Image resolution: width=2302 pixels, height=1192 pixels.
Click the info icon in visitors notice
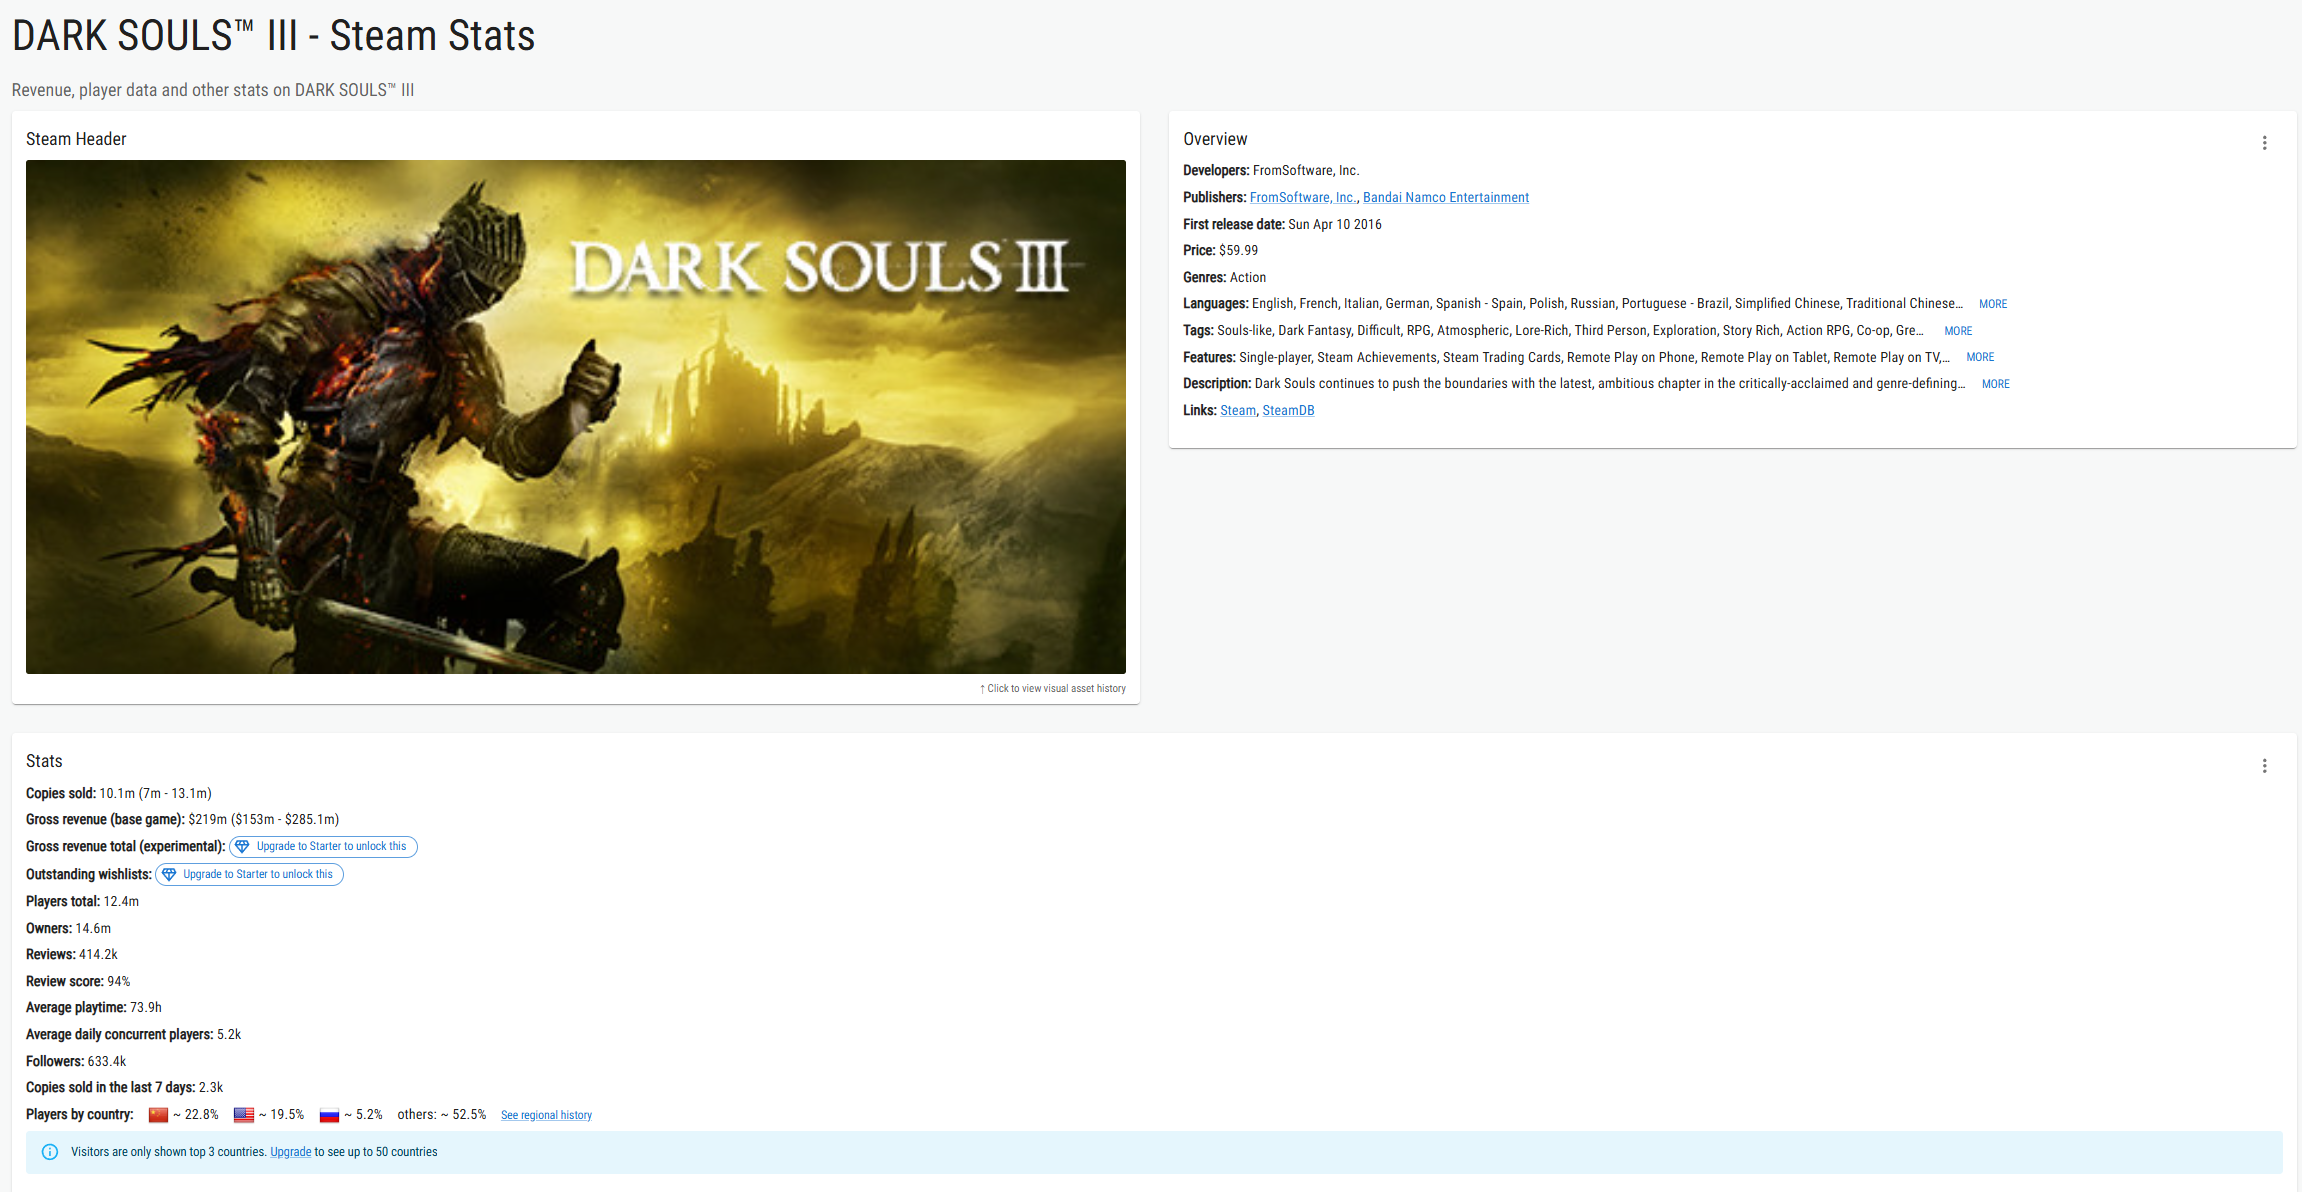50,1152
